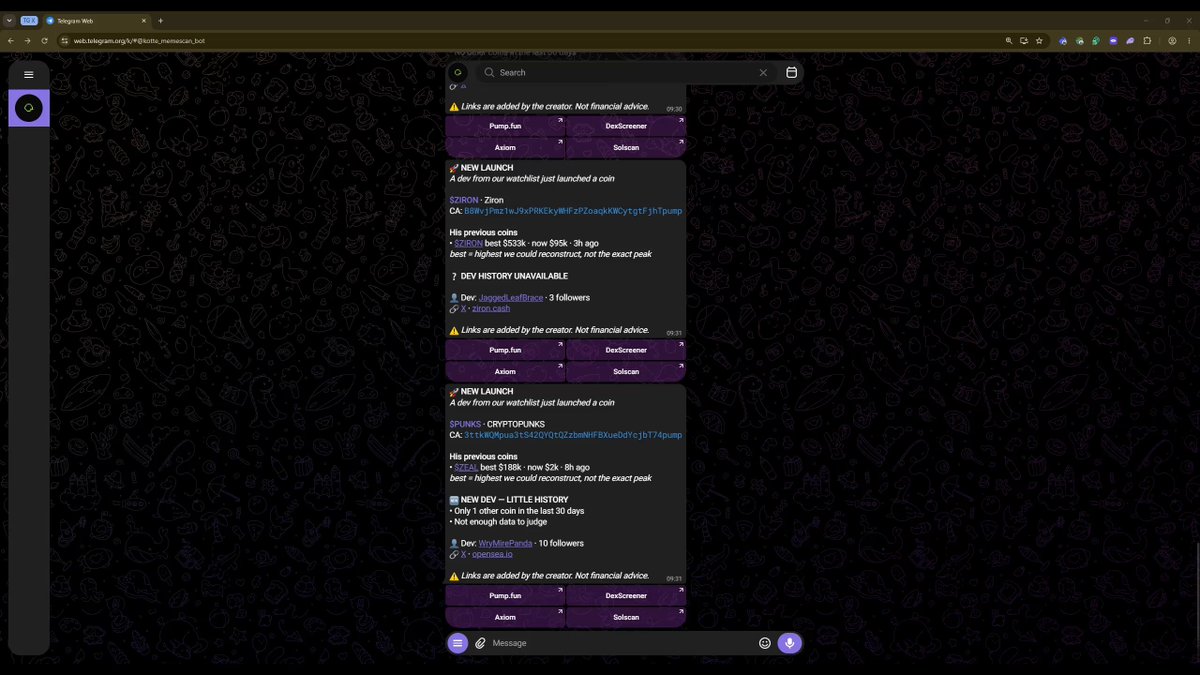Viewport: 1200px width, 675px height.
Task: Toggle the 'TG X' tab group
Action: point(29,20)
